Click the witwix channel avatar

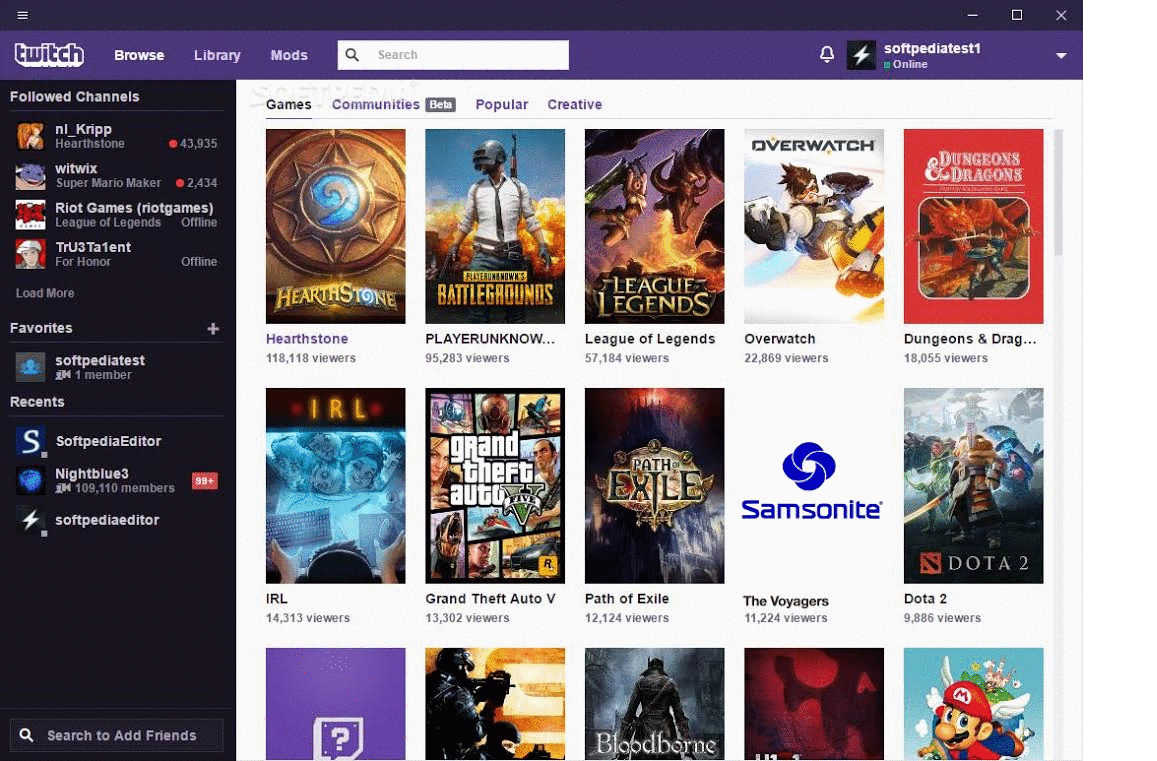coord(30,176)
